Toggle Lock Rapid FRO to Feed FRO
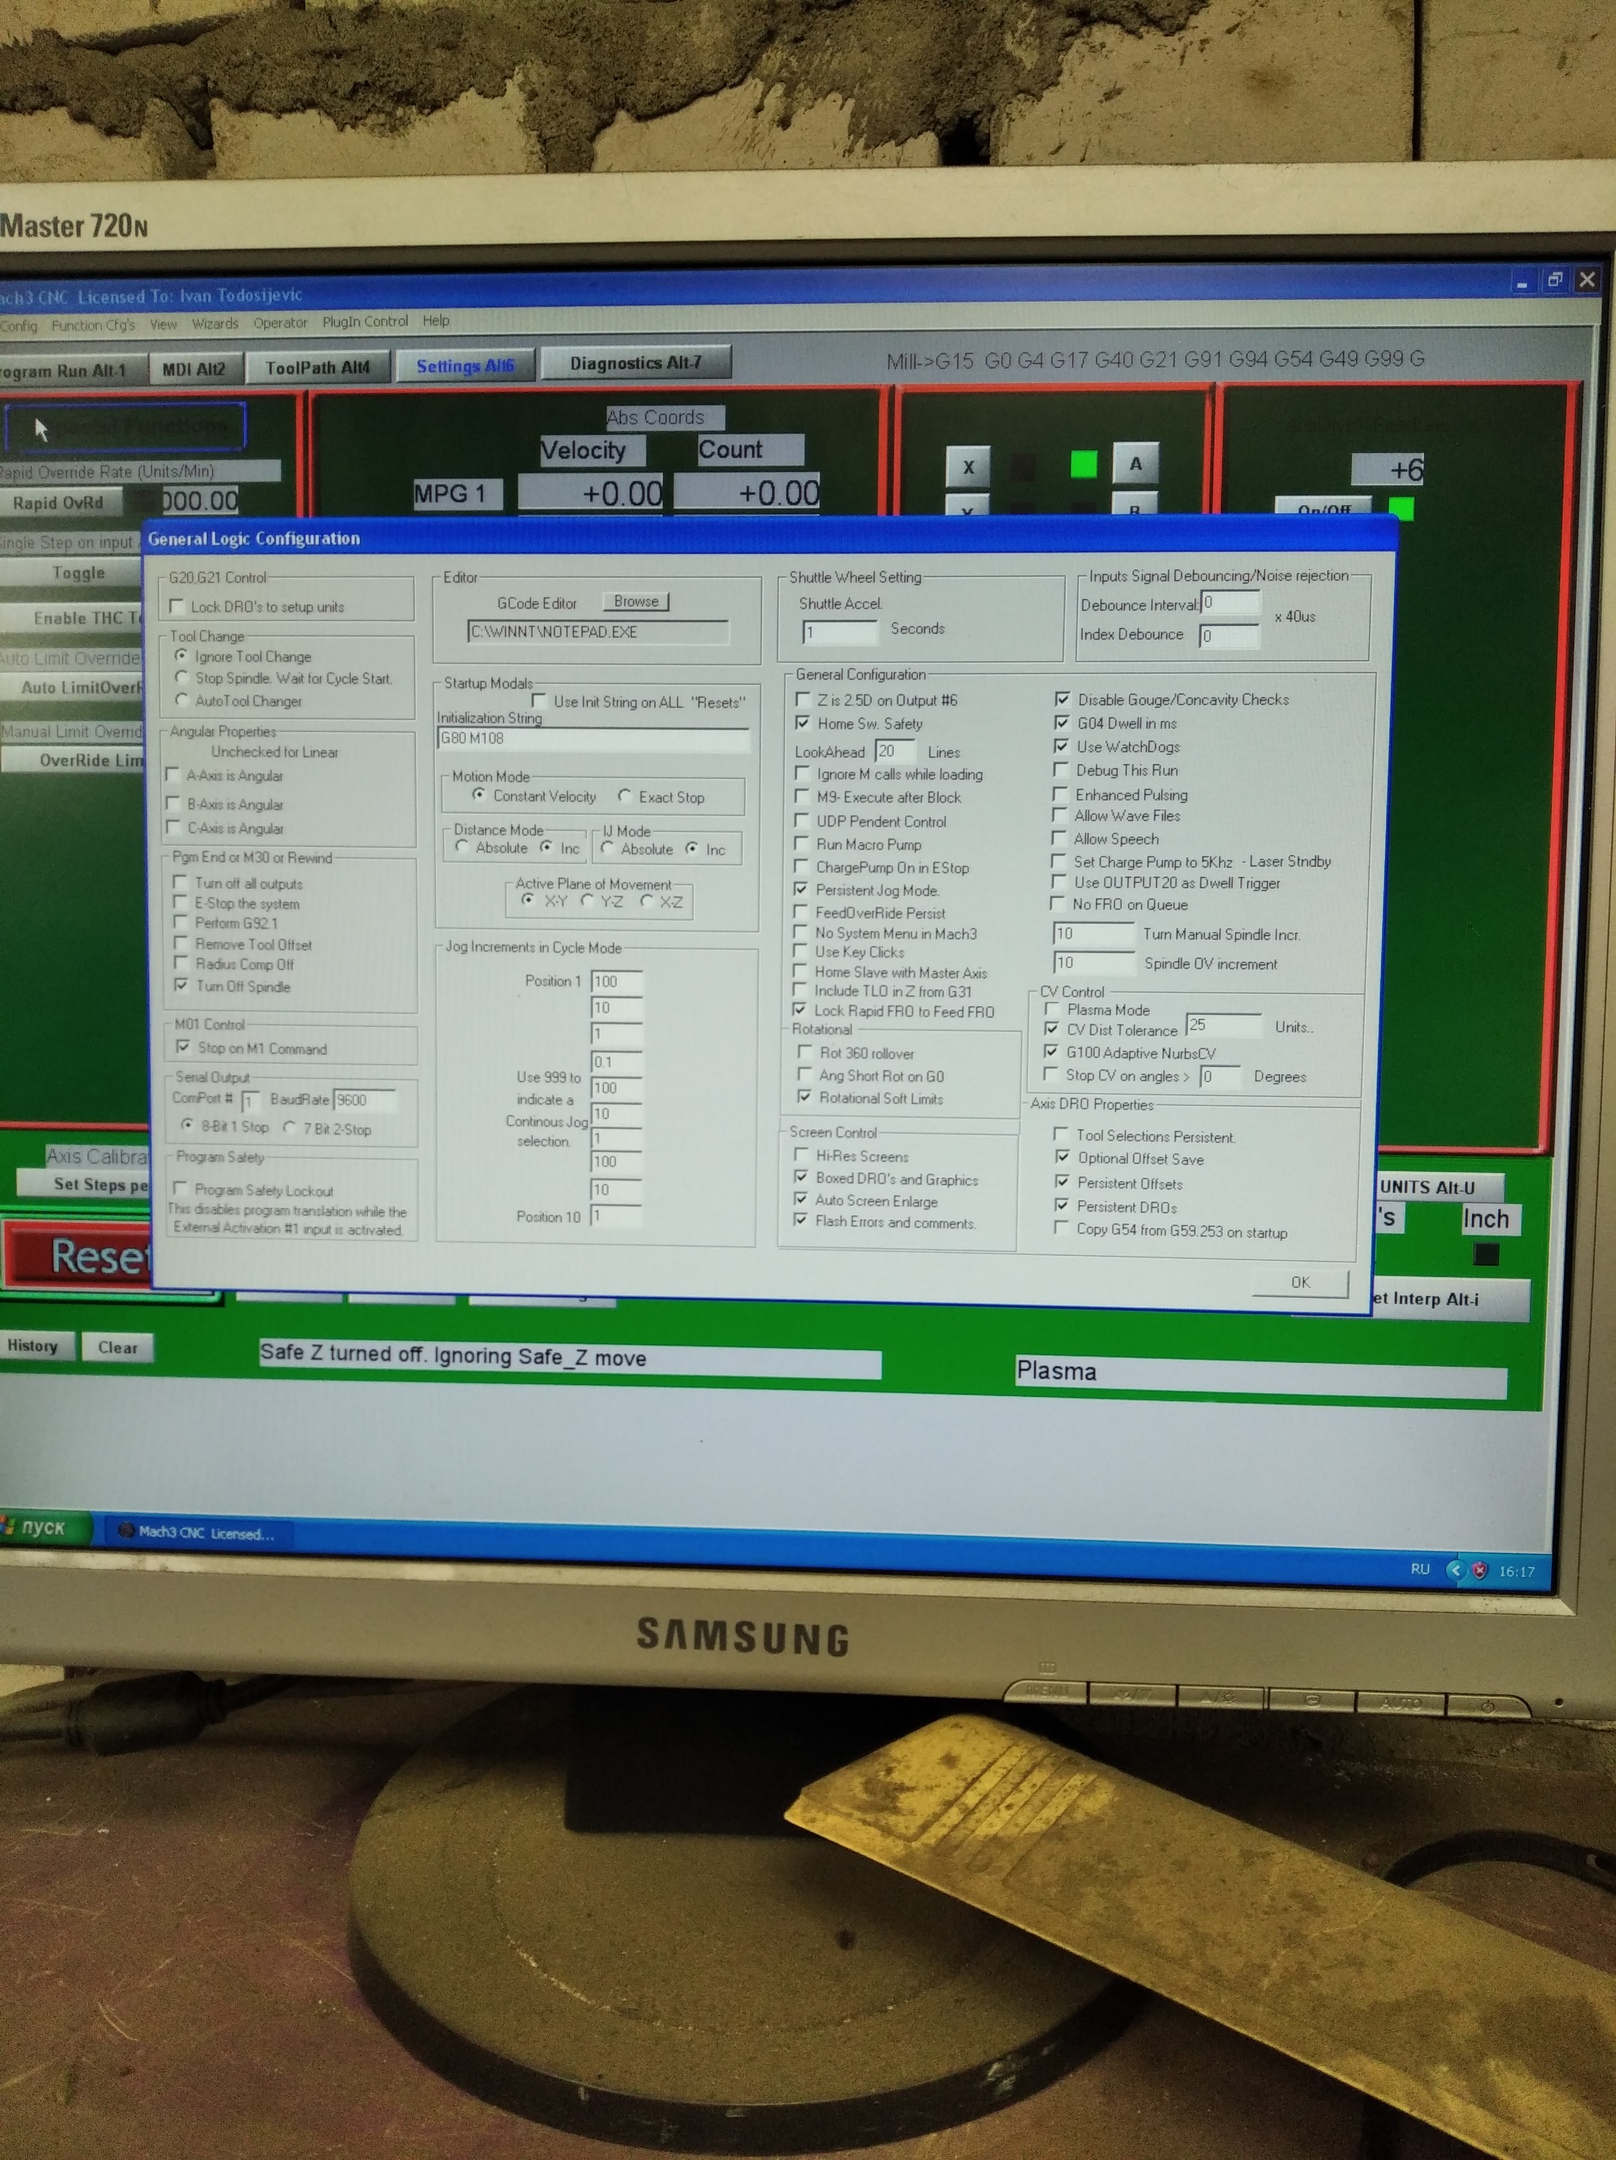Viewport: 1616px width, 2160px height. pos(800,1010)
